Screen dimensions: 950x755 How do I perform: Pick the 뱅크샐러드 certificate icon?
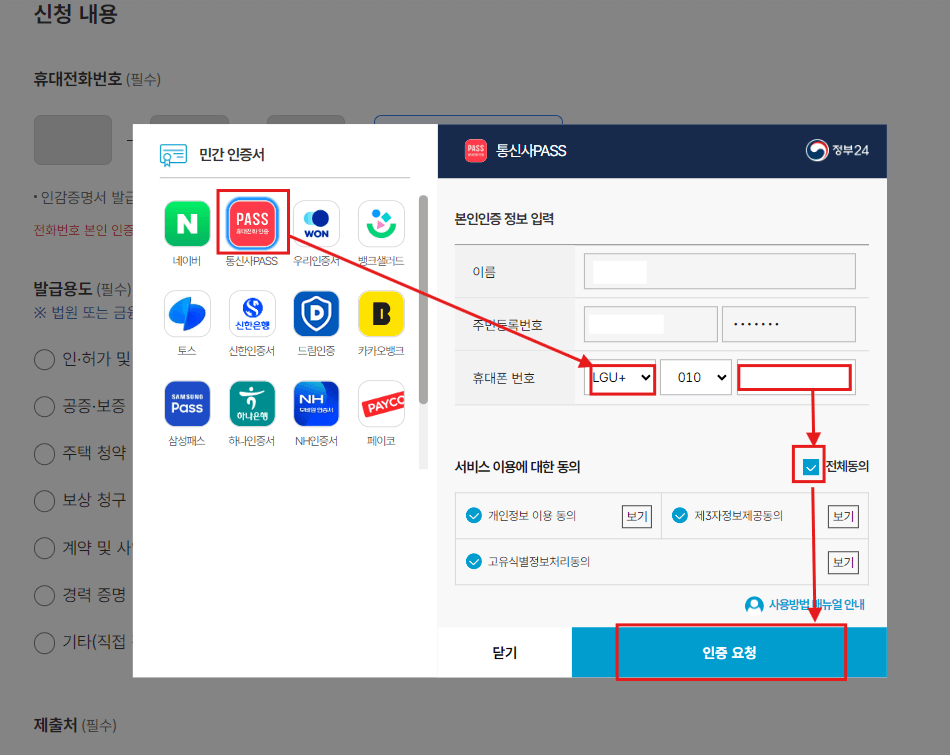coord(381,224)
